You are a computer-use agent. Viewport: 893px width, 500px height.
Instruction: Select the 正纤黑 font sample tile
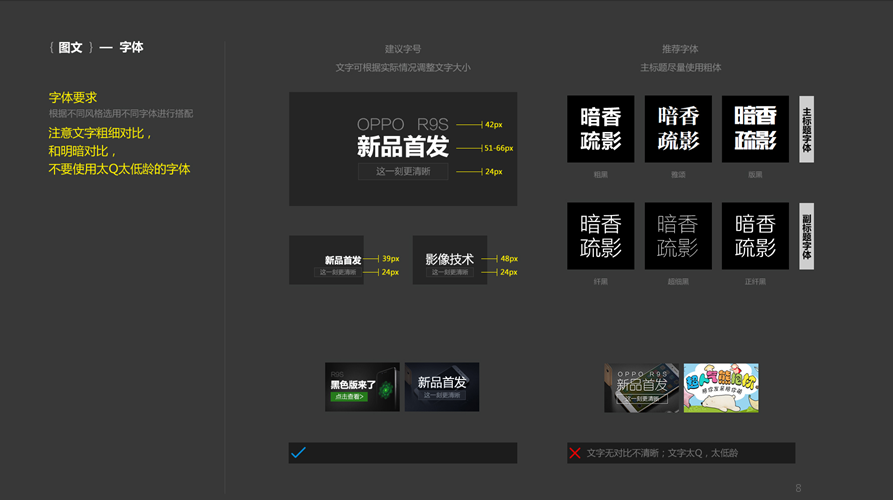point(755,236)
